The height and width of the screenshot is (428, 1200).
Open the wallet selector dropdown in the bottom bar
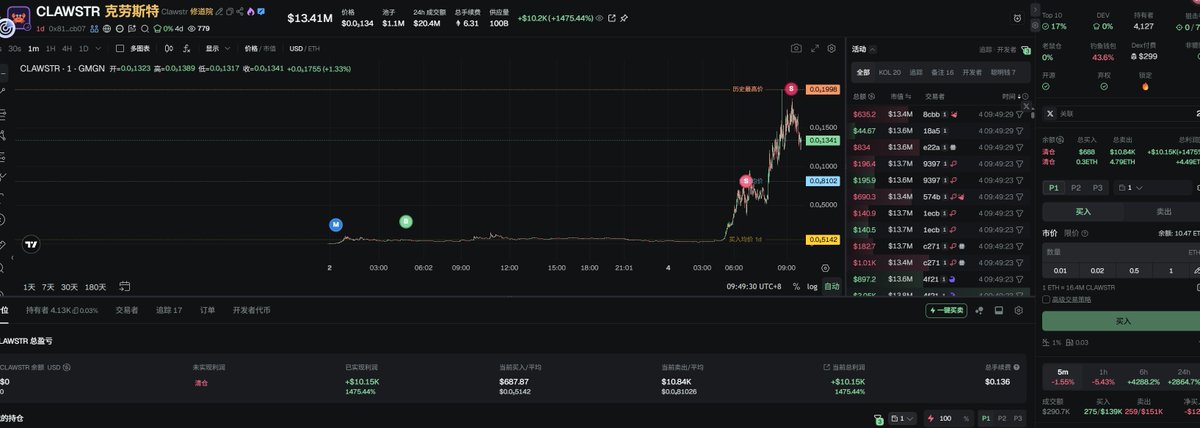tap(901, 418)
